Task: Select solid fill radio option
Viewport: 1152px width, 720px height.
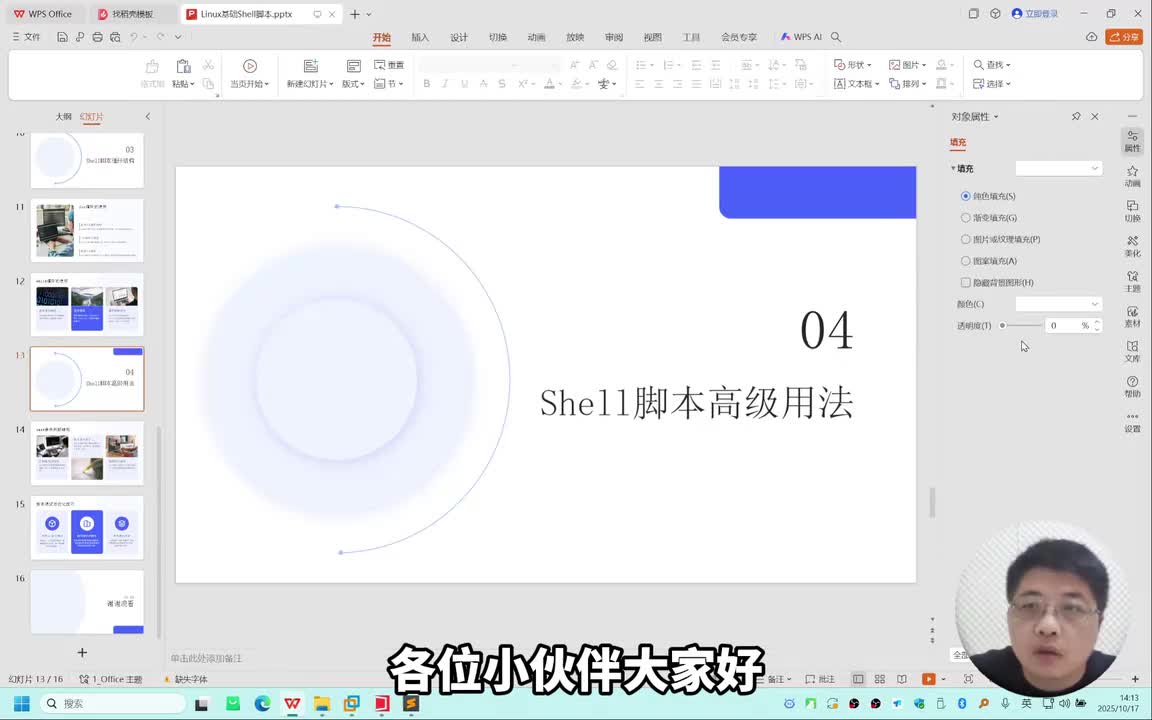Action: click(965, 196)
